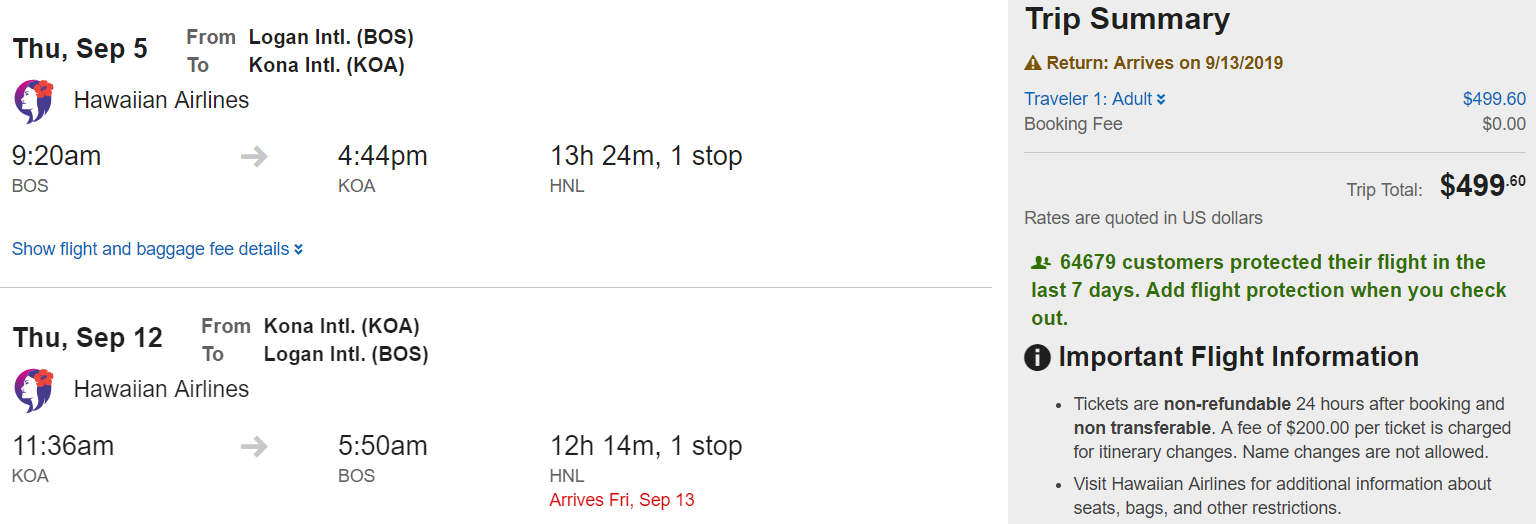Select the Thu, Sep 12 date heading

point(88,338)
